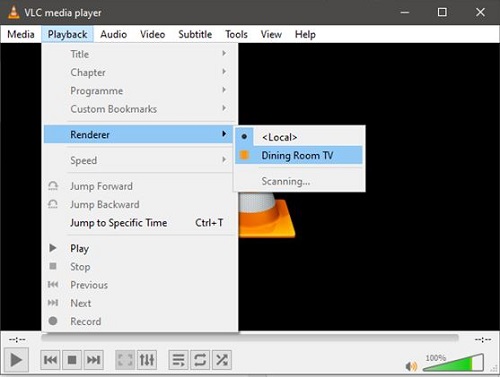This screenshot has width=500, height=377.
Task: Click the elapsed time label at left
Action: click(x=17, y=340)
